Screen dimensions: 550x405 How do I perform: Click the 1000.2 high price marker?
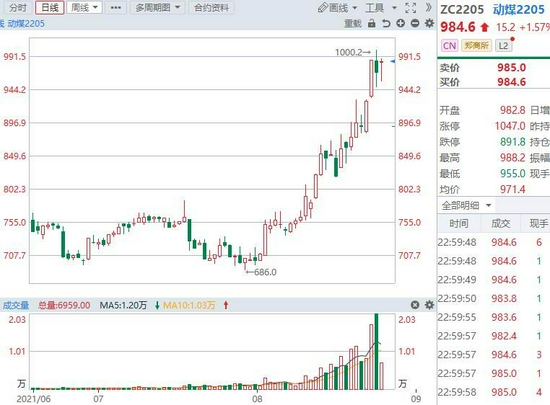tap(353, 52)
